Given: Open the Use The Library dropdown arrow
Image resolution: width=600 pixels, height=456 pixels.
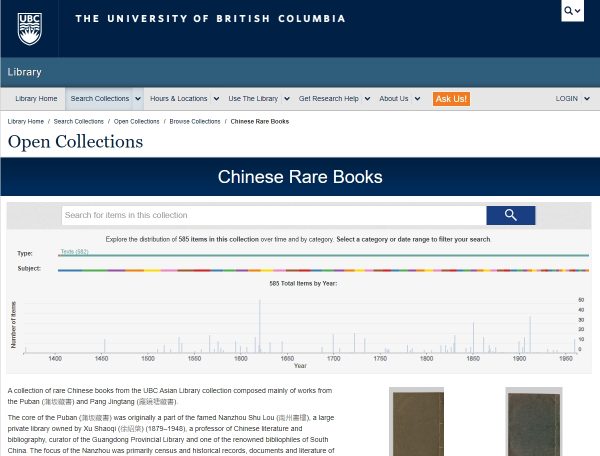Looking at the screenshot, I should [x=287, y=99].
